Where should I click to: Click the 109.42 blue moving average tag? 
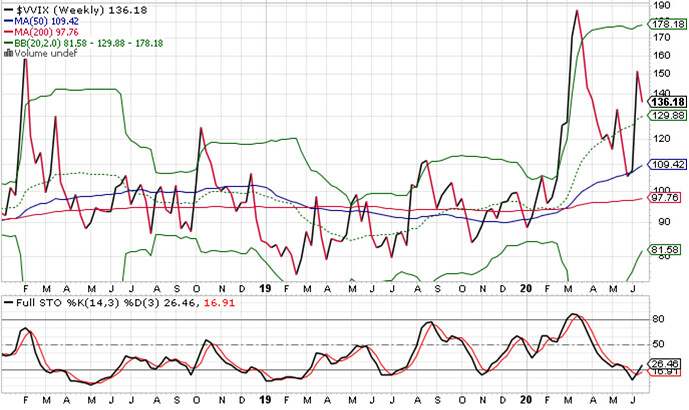667,164
